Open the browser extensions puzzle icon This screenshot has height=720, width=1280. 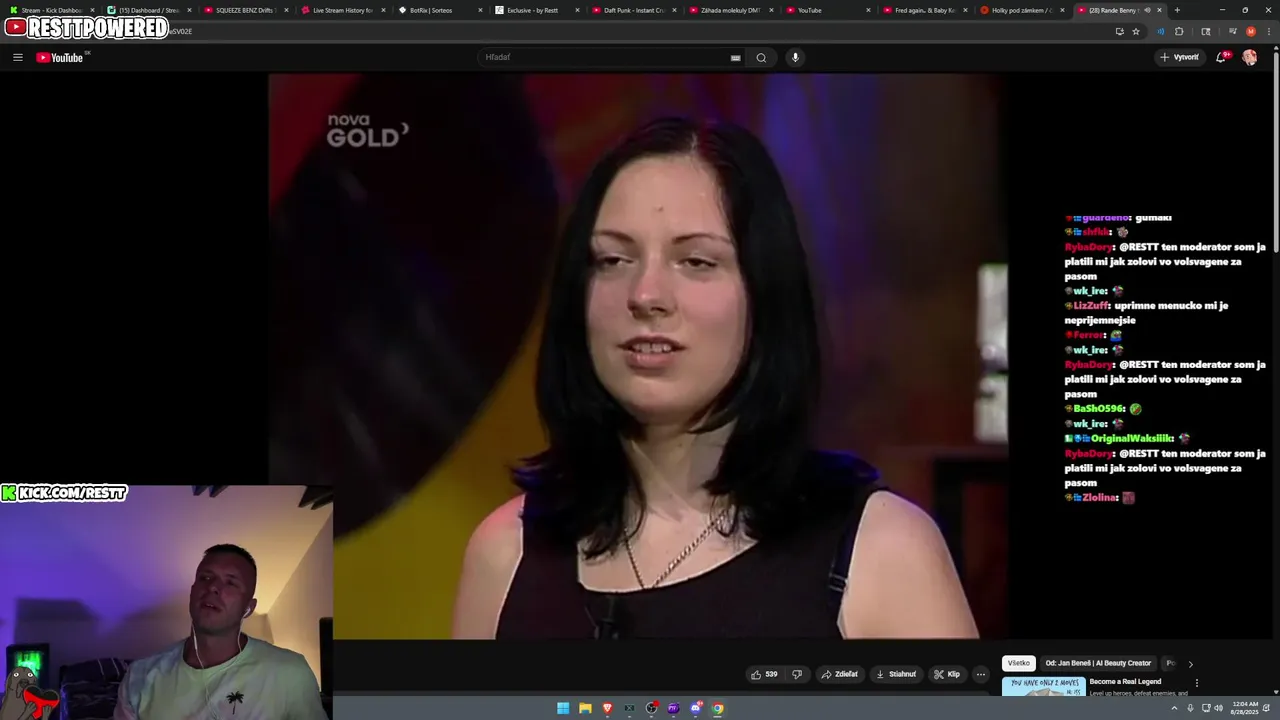[1179, 31]
